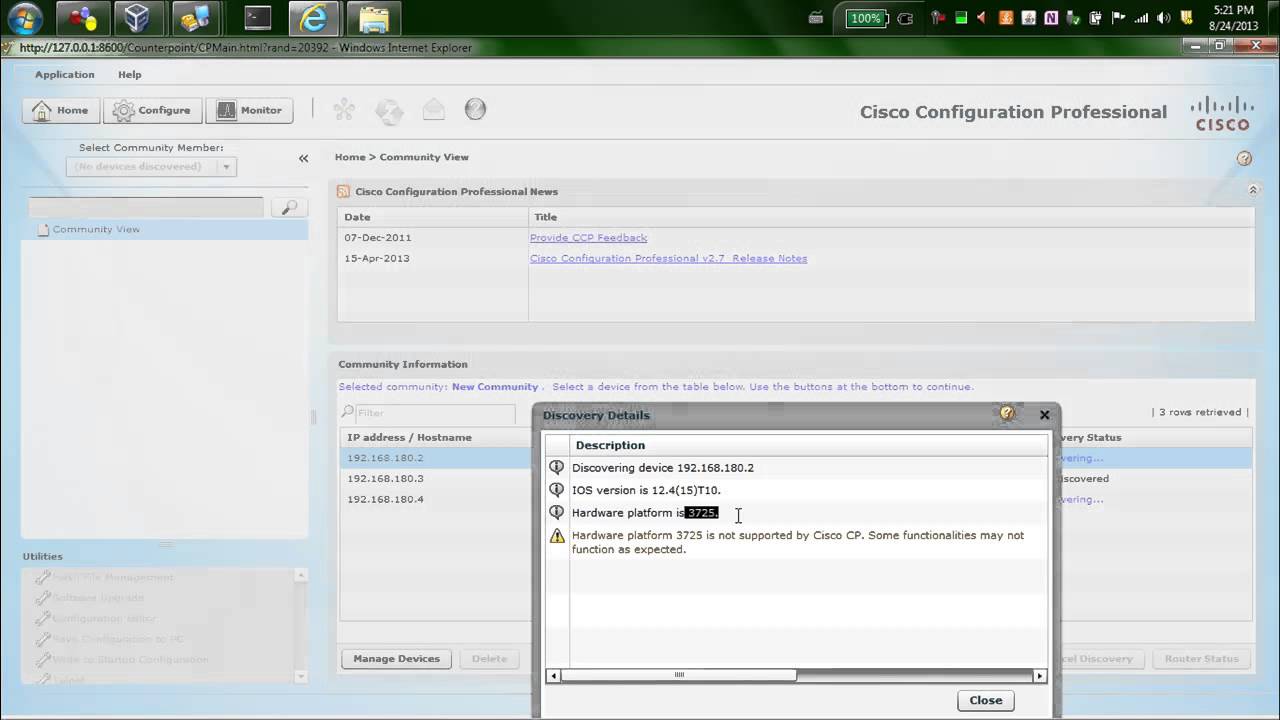The image size is (1280, 720).
Task: Click the Delete button
Action: [489, 659]
